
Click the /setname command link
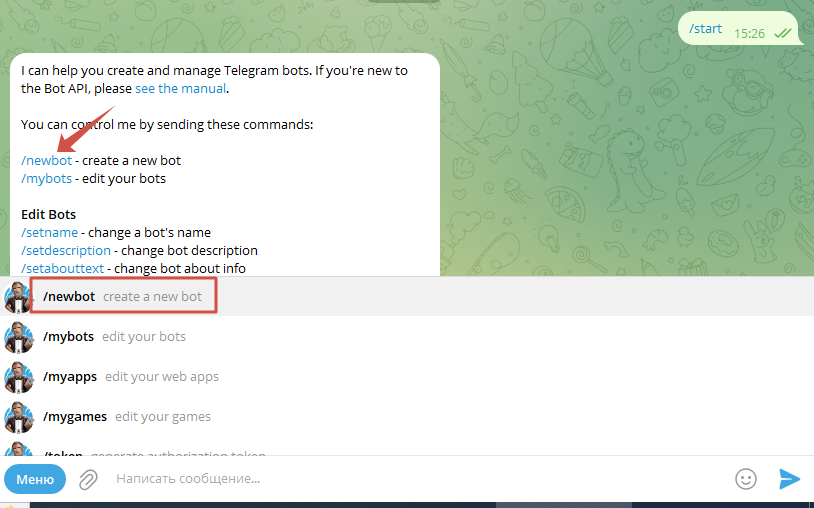click(49, 232)
